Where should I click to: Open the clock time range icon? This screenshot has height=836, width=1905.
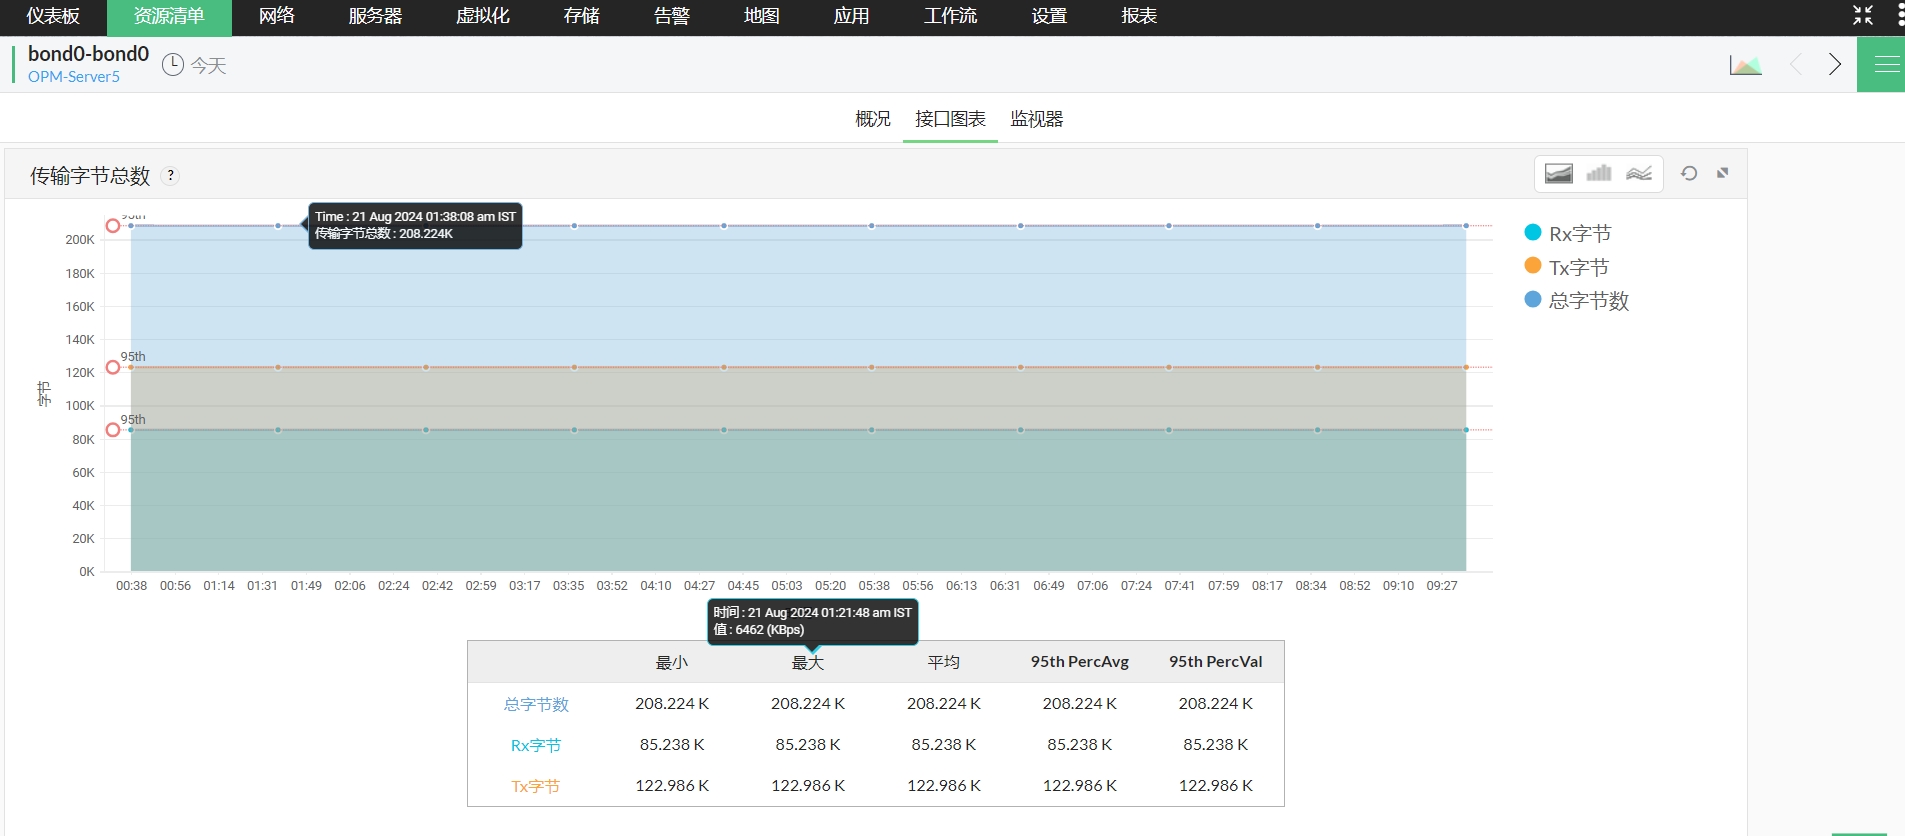[173, 65]
